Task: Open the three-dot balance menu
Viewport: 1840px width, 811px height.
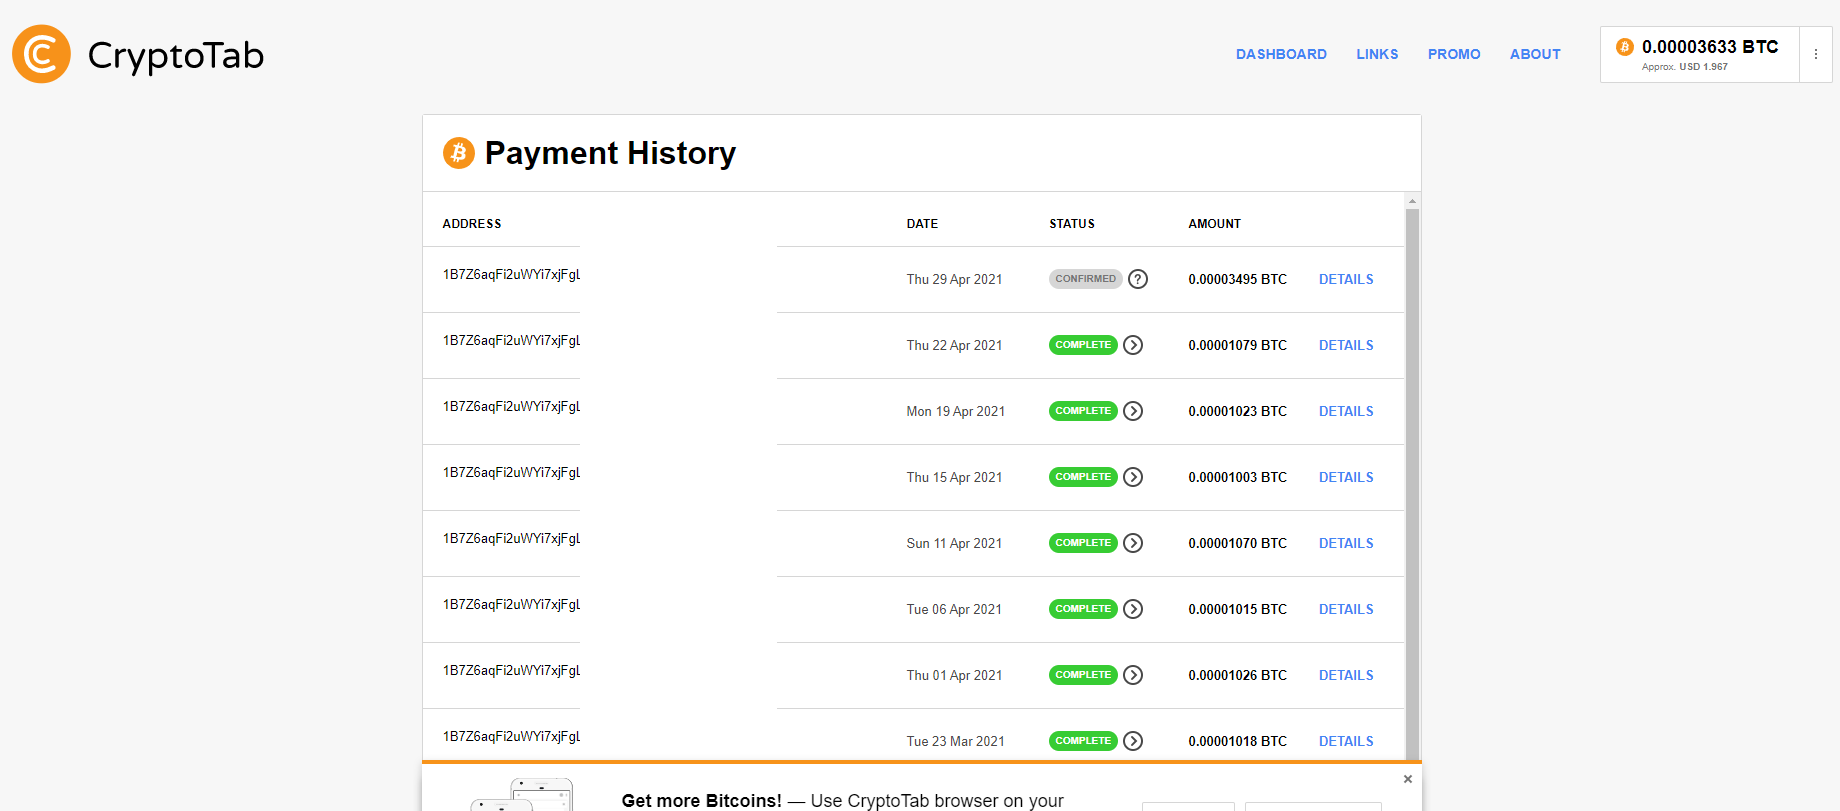Action: pyautogui.click(x=1816, y=54)
